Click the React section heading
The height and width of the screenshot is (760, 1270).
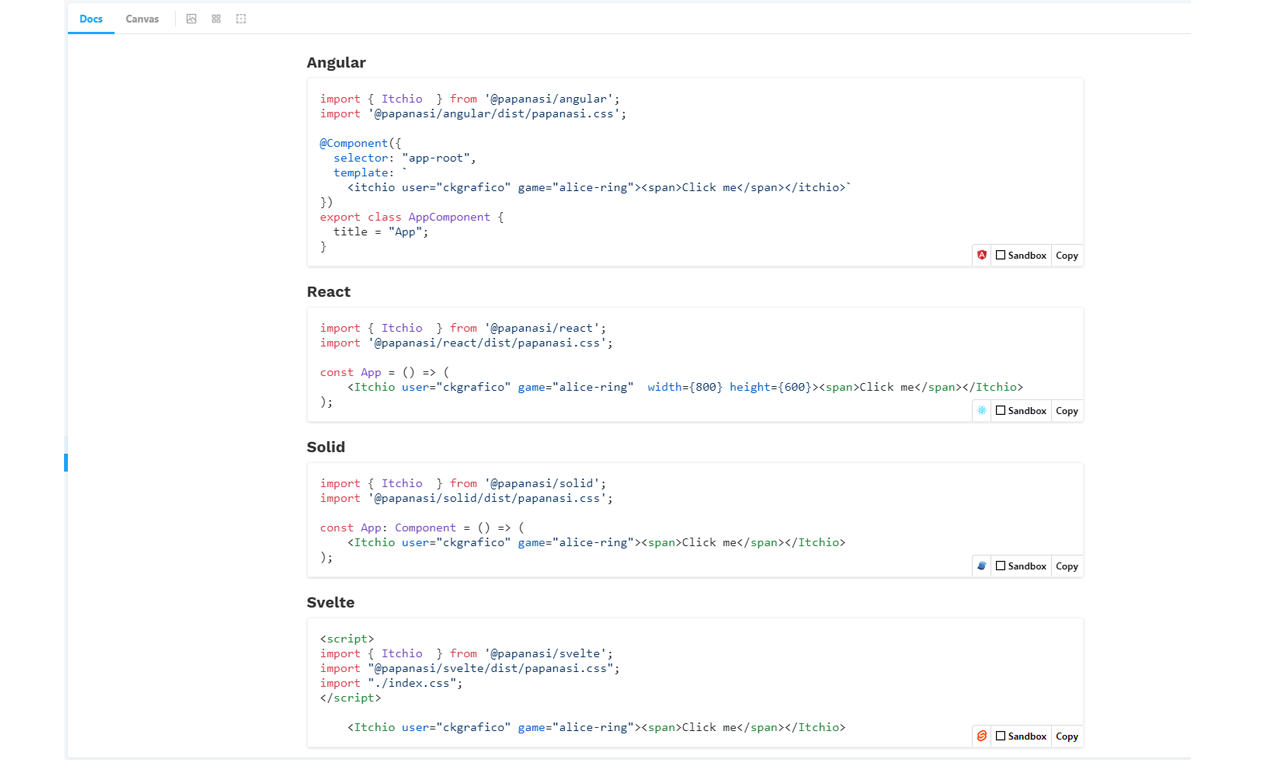point(329,292)
